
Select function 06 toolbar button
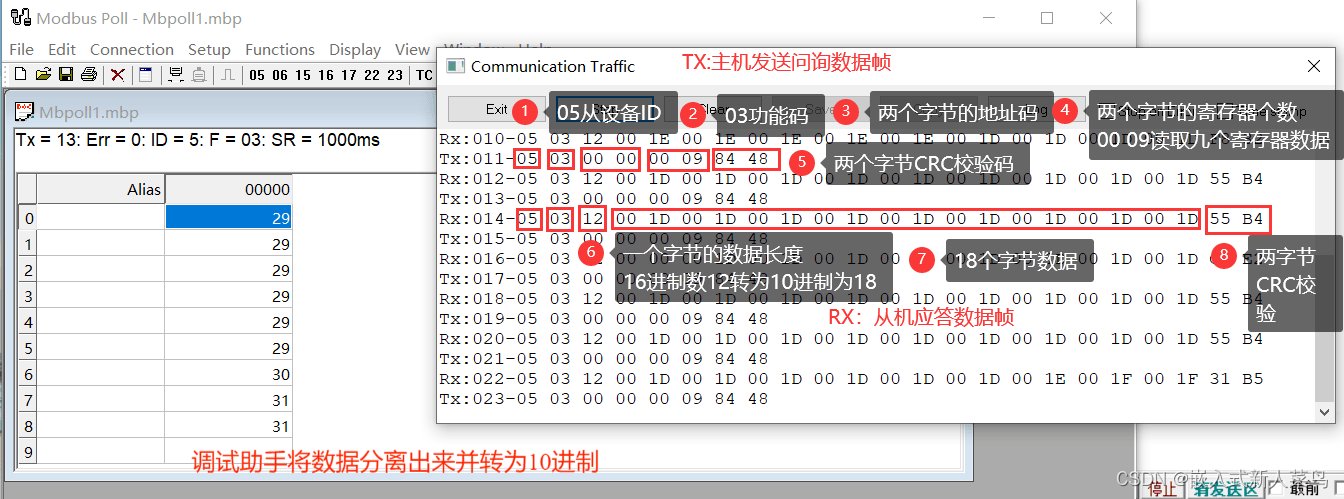pyautogui.click(x=280, y=75)
